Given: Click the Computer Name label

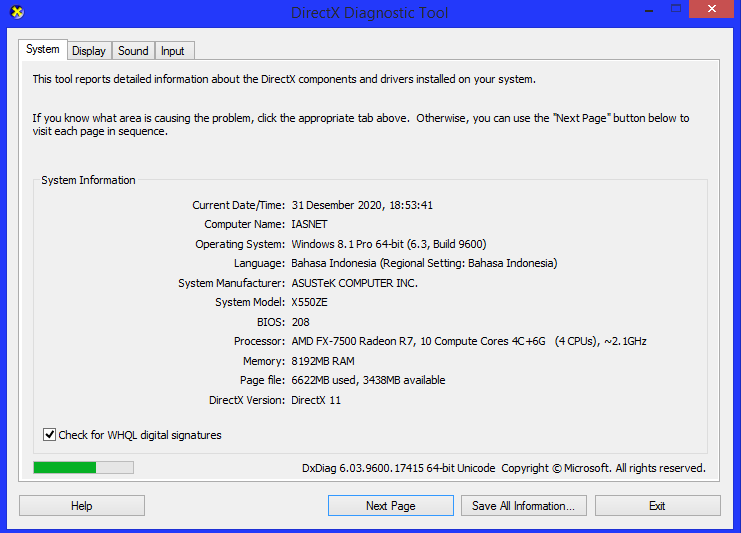Looking at the screenshot, I should click(244, 224).
